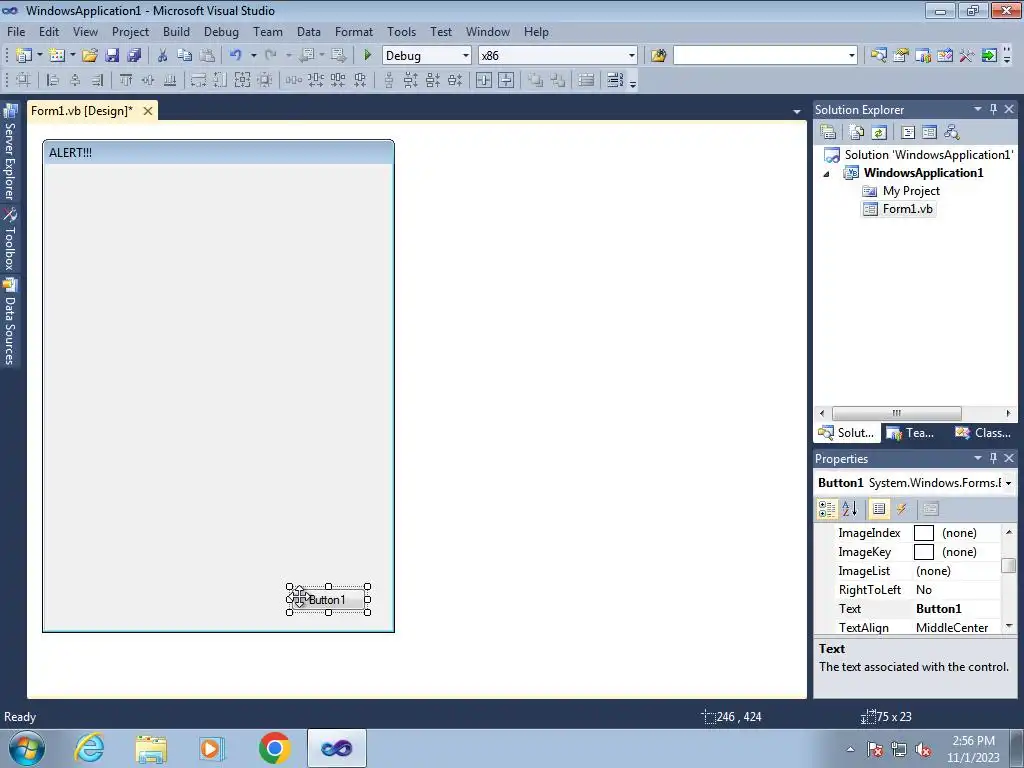Collapse the WindowsApplication1 project node

click(827, 174)
